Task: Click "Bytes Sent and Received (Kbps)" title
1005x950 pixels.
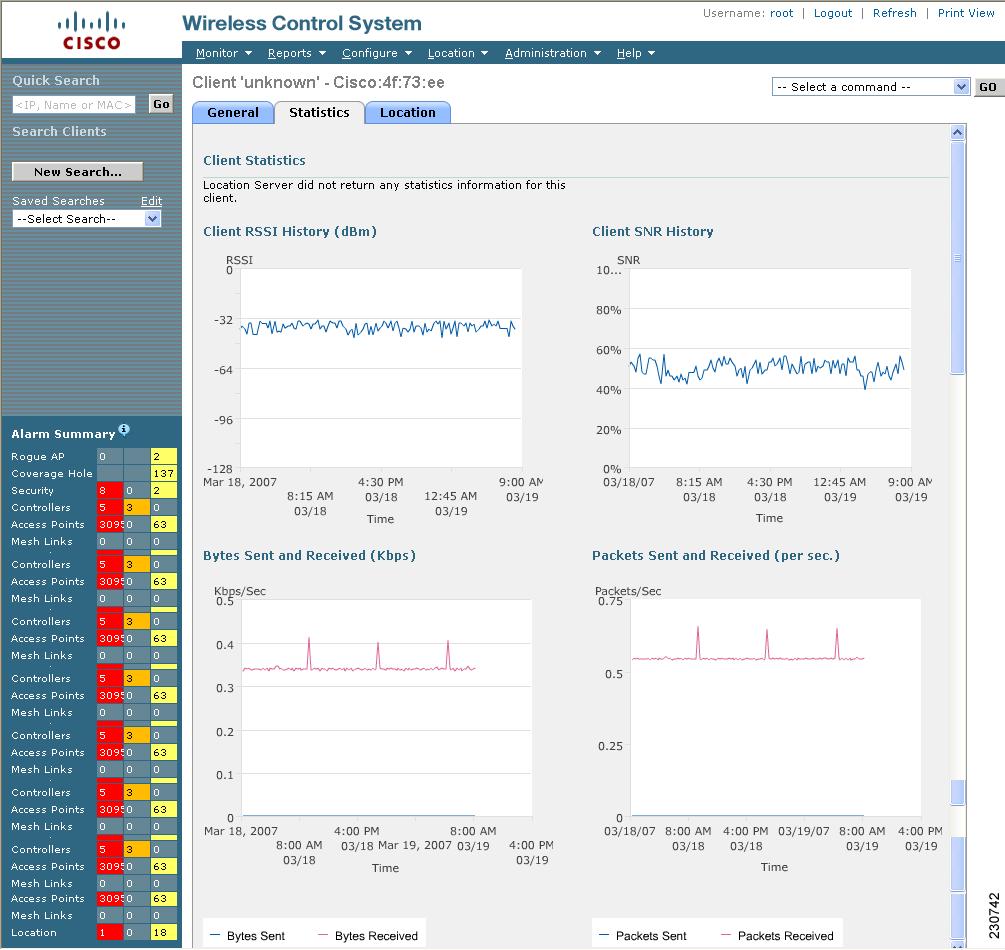Action: 310,555
